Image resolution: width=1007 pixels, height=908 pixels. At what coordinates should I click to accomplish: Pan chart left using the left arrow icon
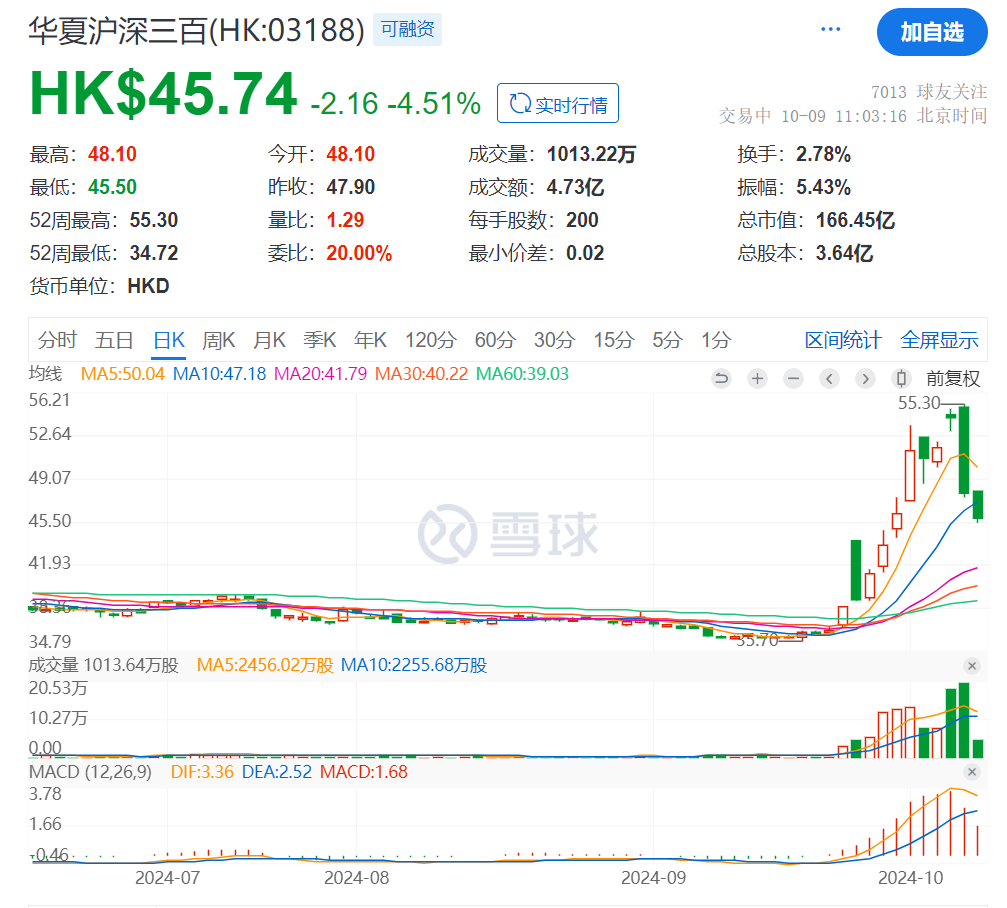pyautogui.click(x=829, y=379)
